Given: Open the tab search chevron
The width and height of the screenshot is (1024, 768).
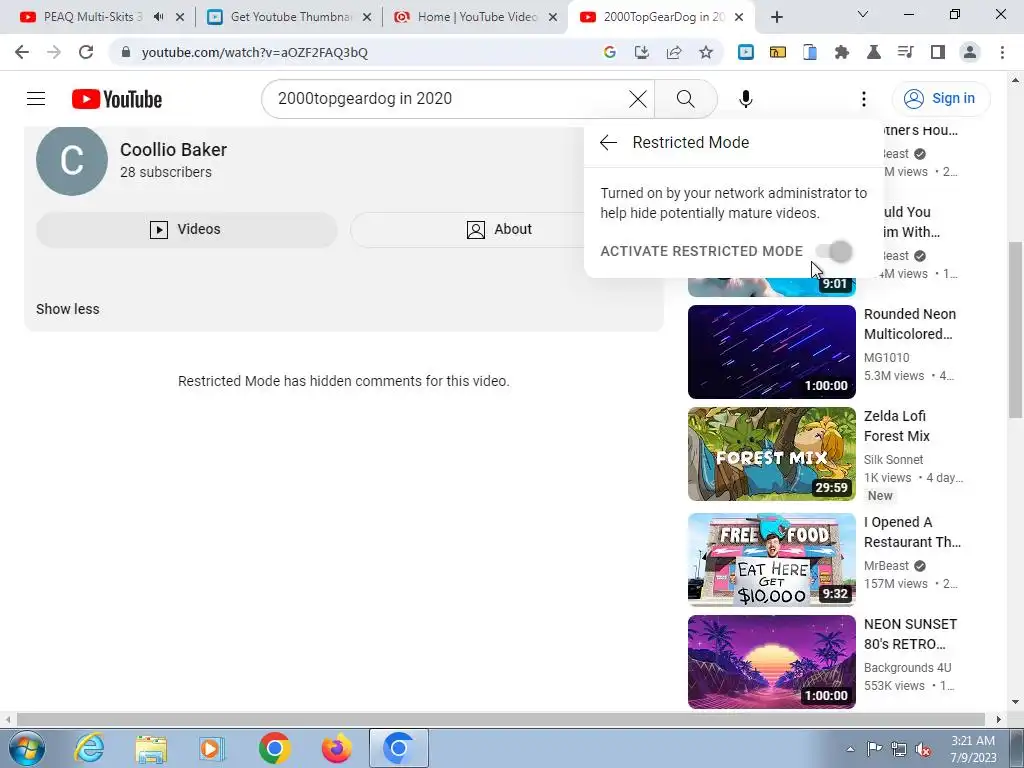Looking at the screenshot, I should pyautogui.click(x=863, y=14).
